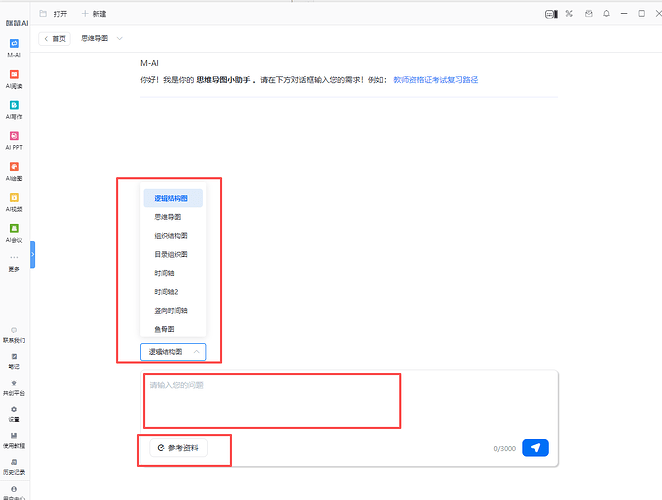Open 历史记录 history in sidebar
This screenshot has width=662, height=500.
pyautogui.click(x=14, y=467)
